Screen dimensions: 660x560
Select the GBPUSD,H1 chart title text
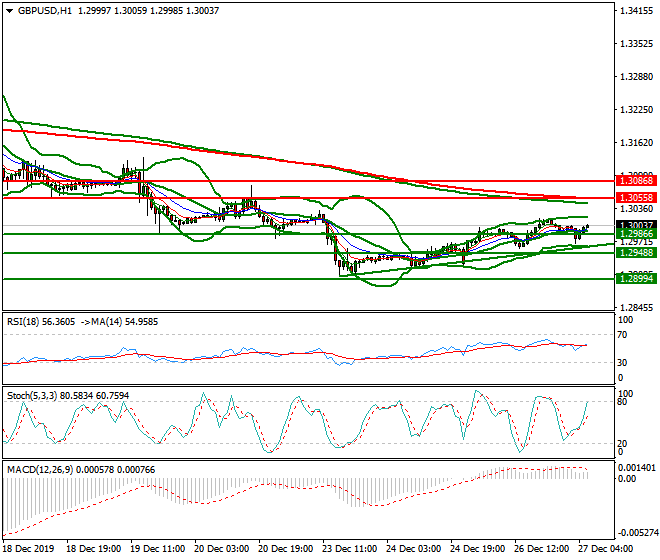click(45, 11)
